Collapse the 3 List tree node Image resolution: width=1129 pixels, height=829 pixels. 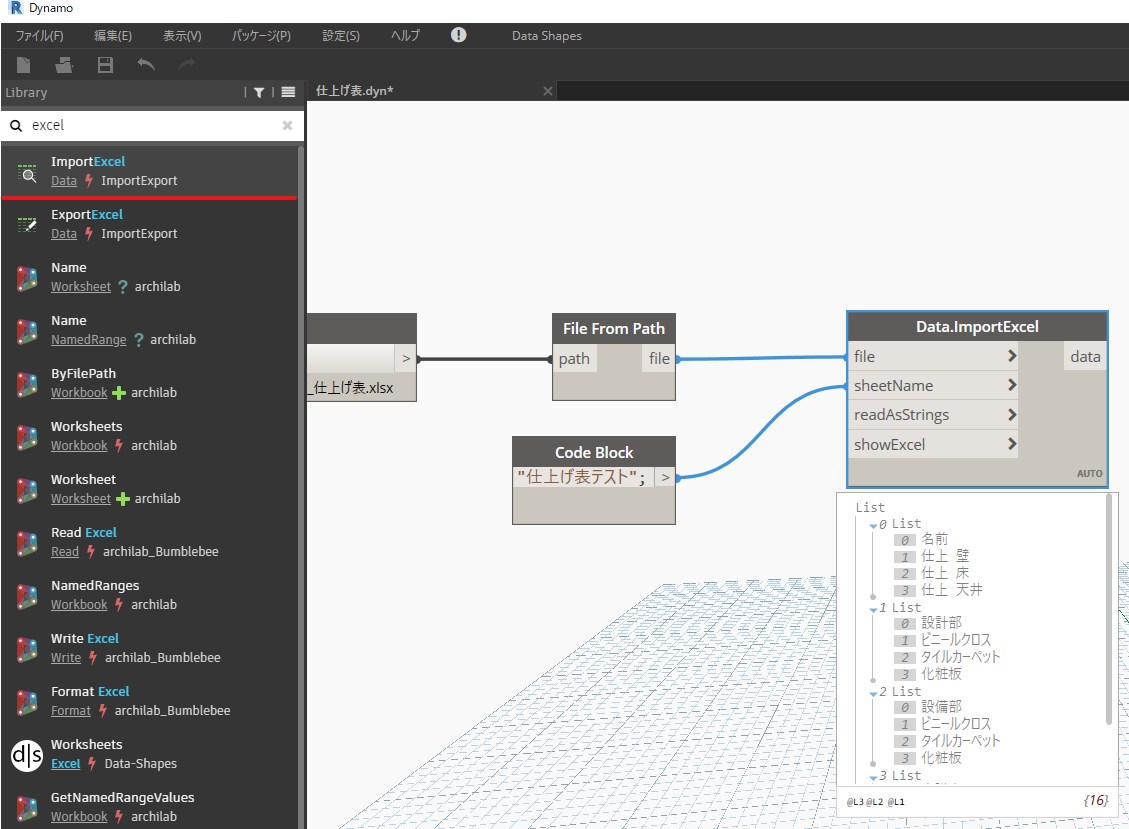tap(873, 777)
